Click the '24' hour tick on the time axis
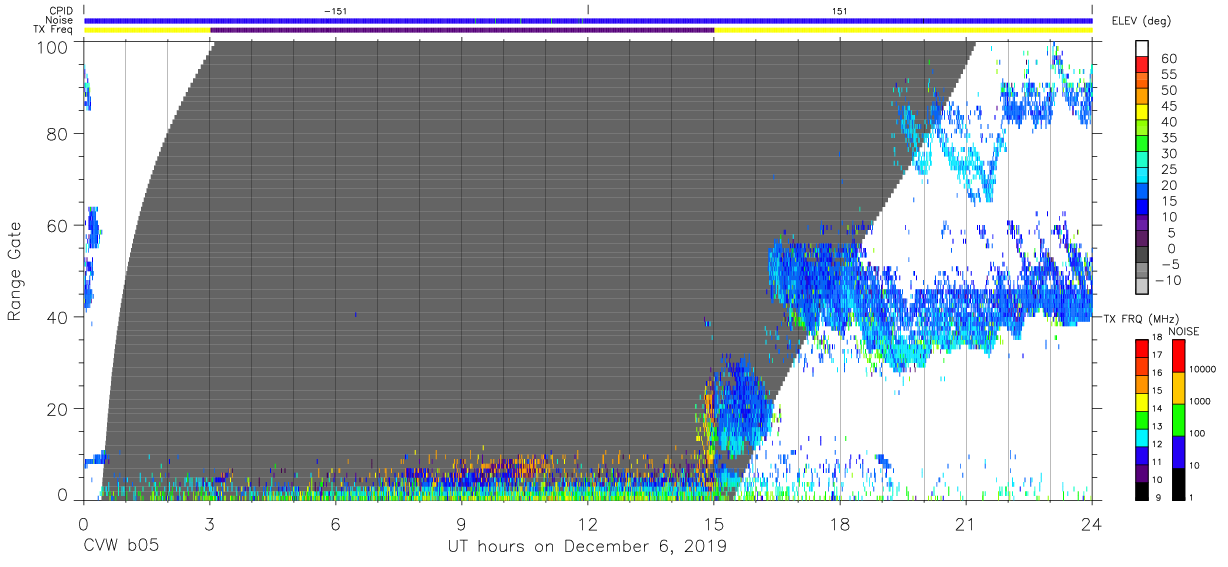This screenshot has width=1228, height=567. click(x=1092, y=523)
